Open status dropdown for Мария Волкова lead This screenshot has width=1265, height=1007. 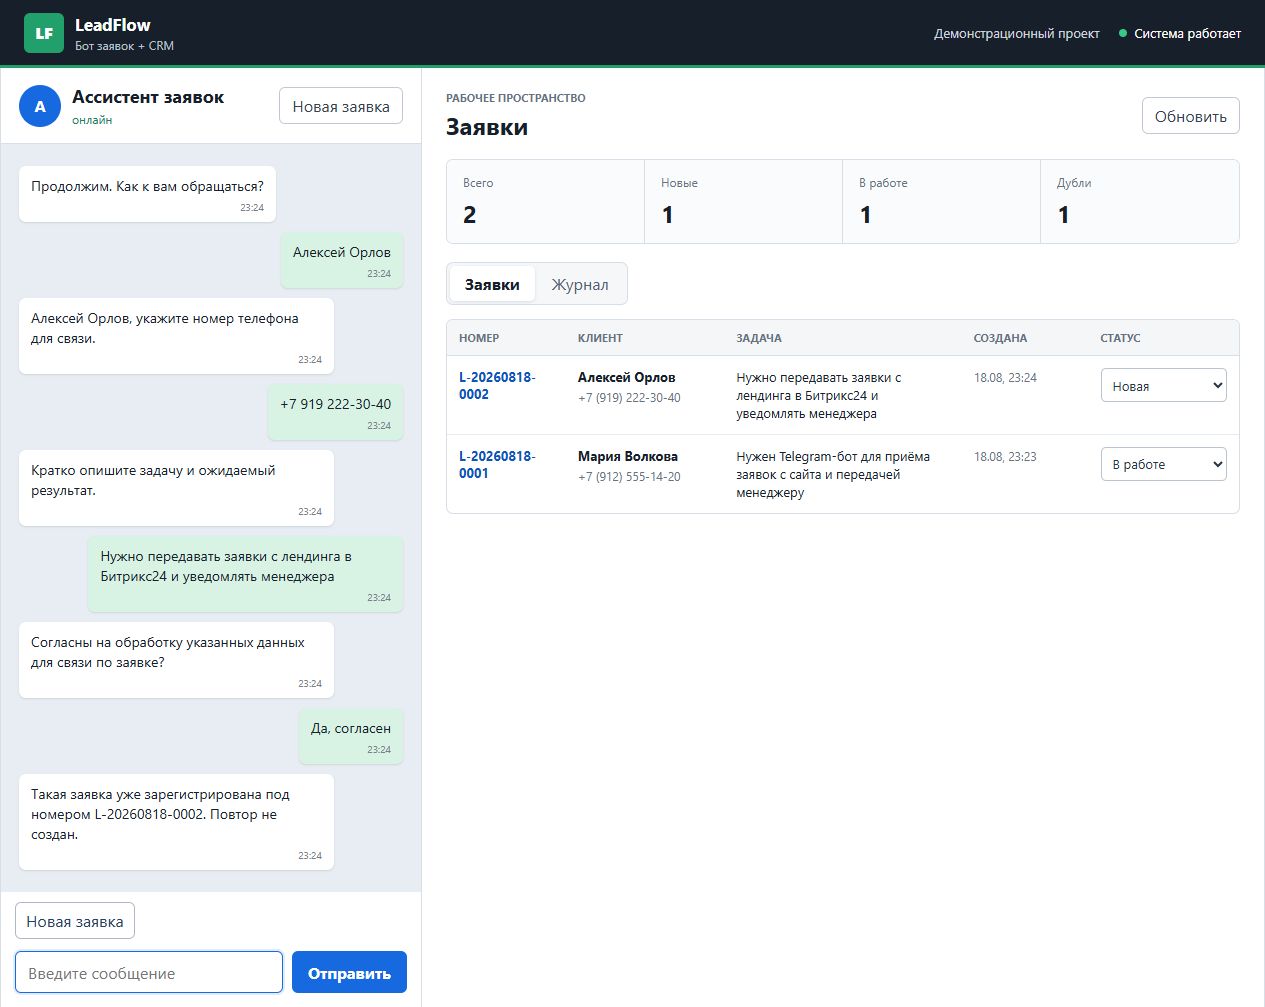click(x=1163, y=464)
